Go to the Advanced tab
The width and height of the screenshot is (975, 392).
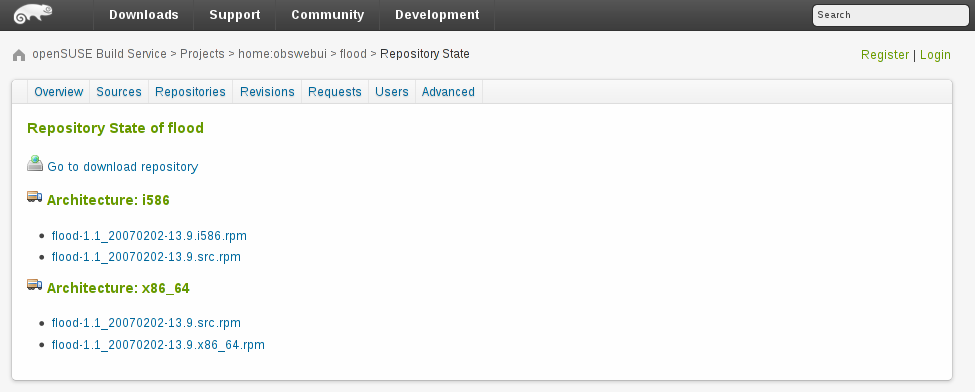click(x=448, y=91)
